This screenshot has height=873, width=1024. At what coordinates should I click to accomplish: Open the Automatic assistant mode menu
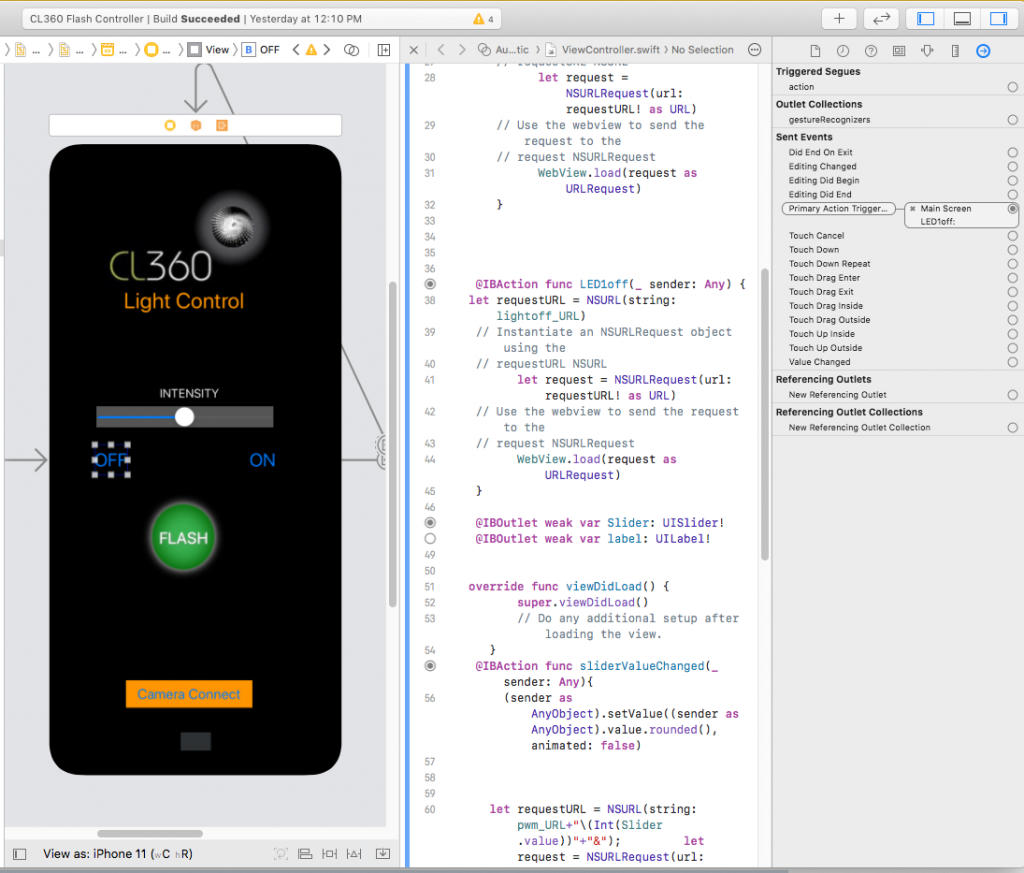coord(503,50)
